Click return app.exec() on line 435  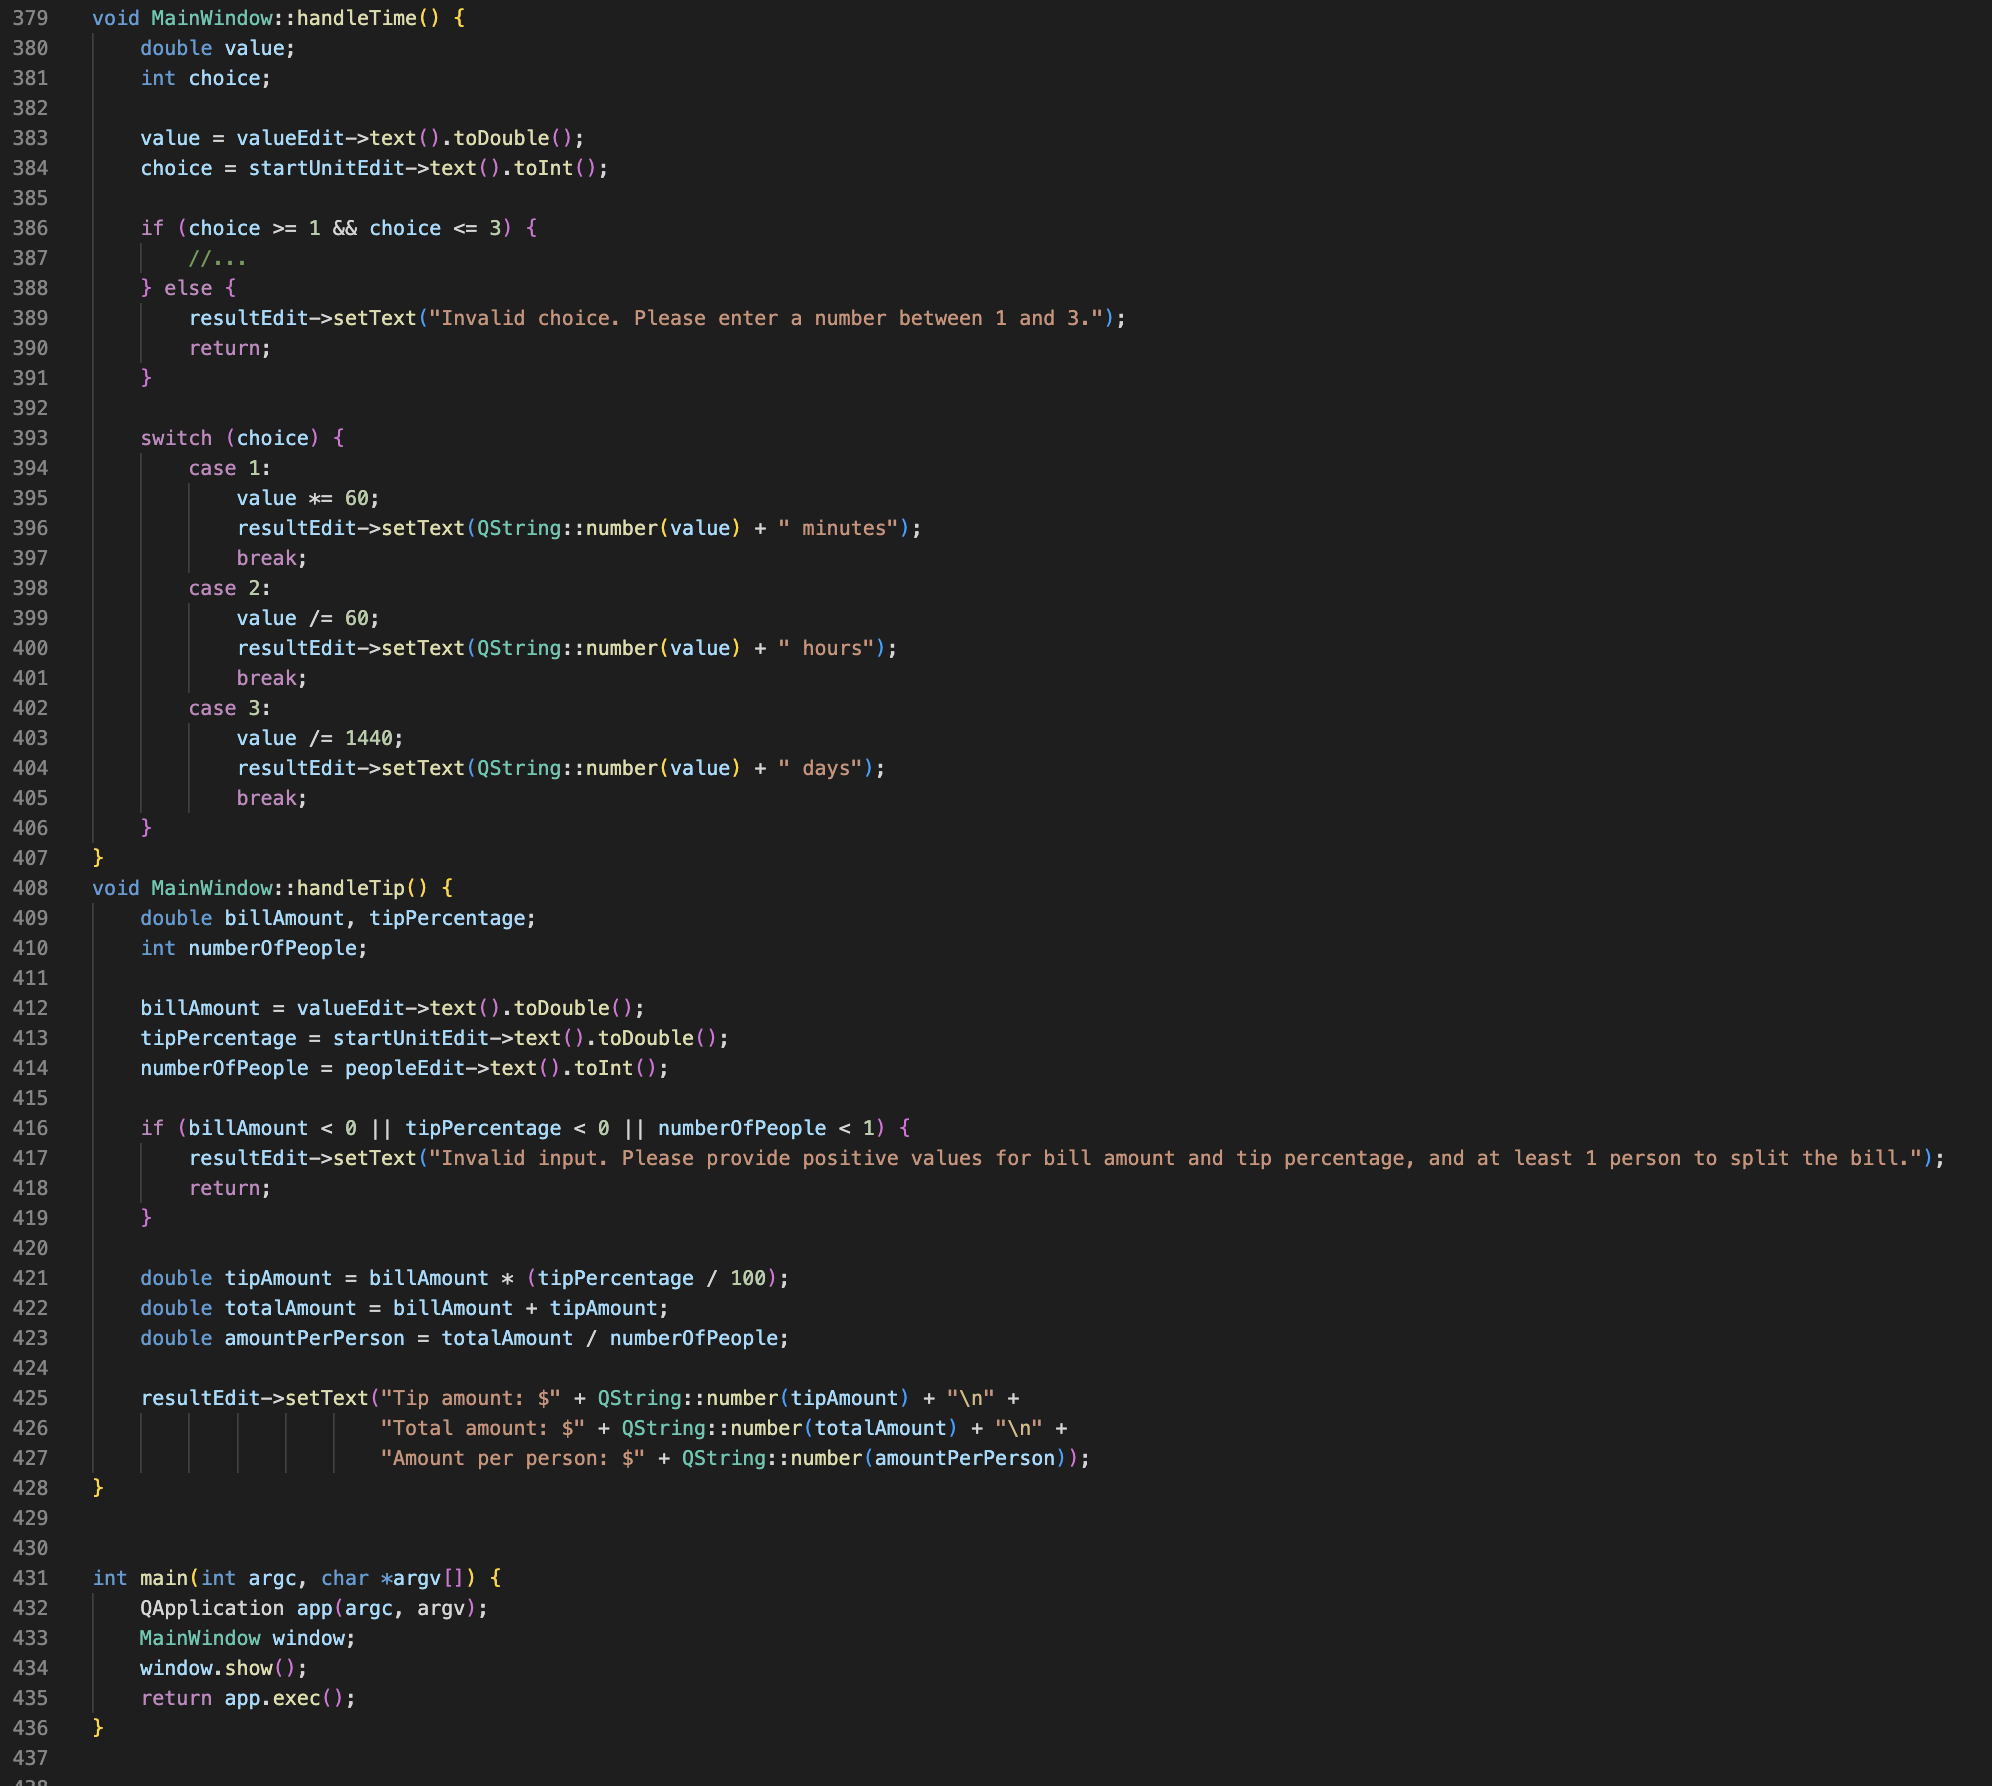tap(245, 1698)
